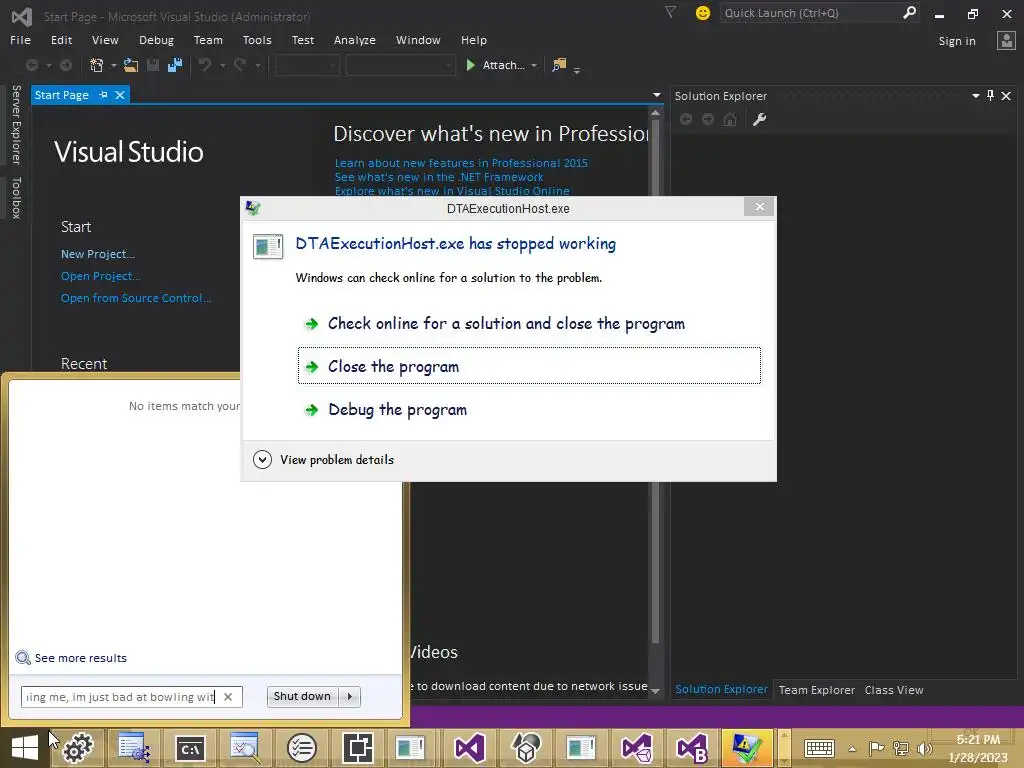Click the gear settings icon in taskbar
1024x768 pixels.
(x=78, y=748)
